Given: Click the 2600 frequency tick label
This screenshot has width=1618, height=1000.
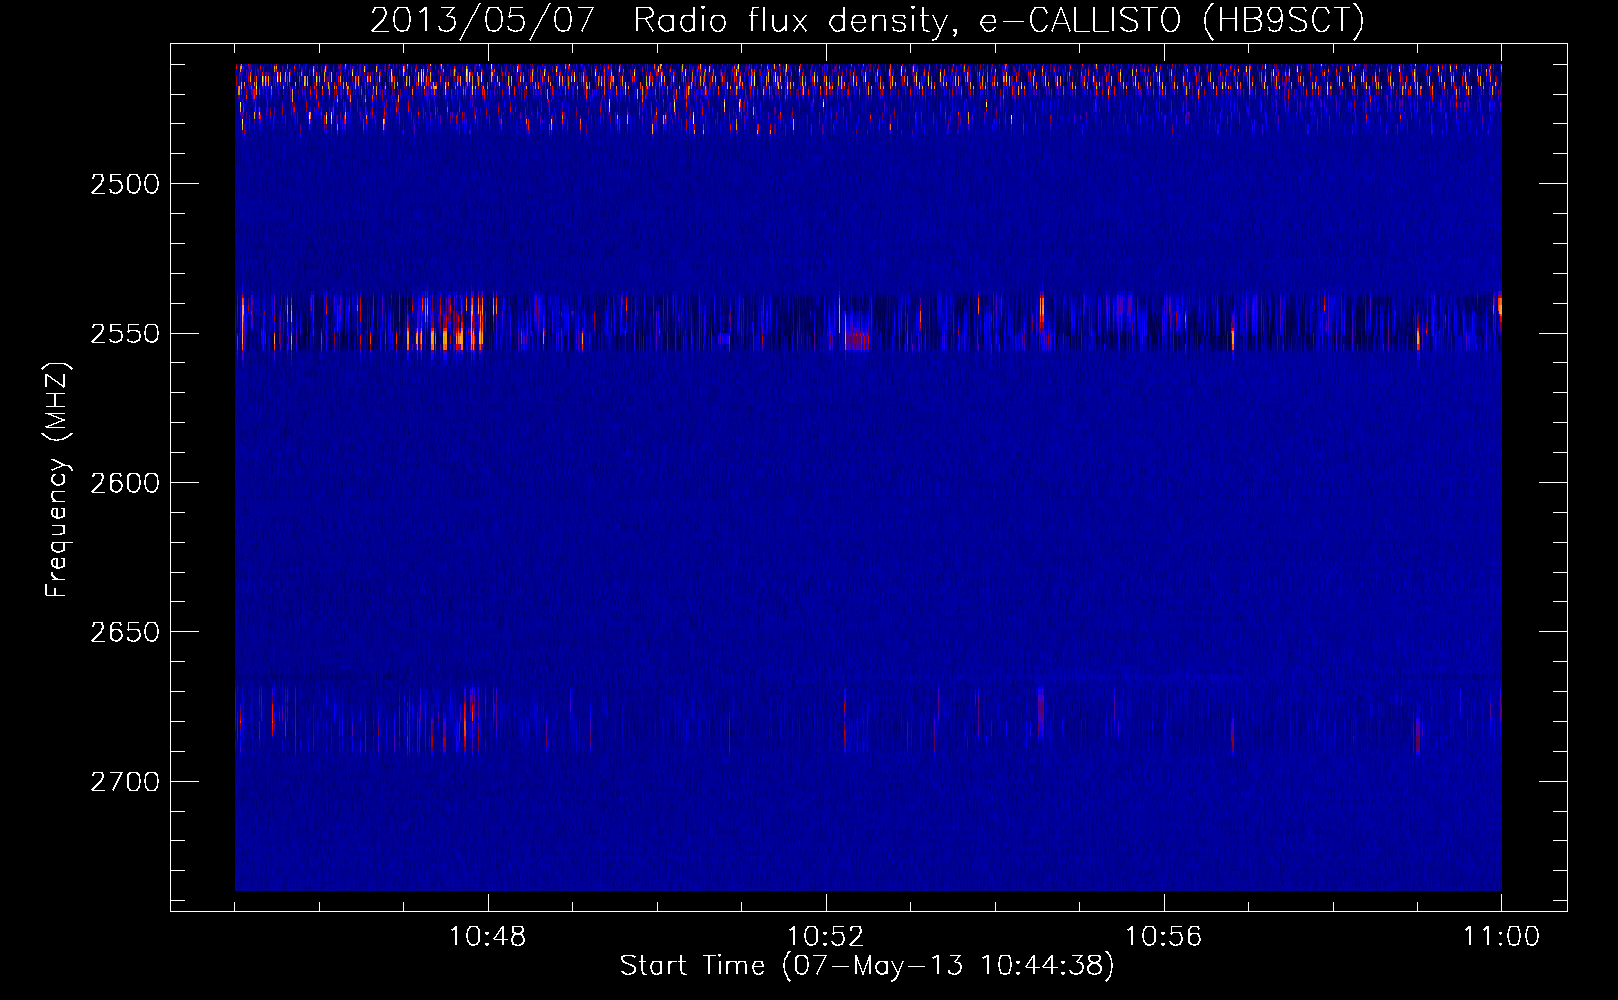Looking at the screenshot, I should pyautogui.click(x=125, y=483).
